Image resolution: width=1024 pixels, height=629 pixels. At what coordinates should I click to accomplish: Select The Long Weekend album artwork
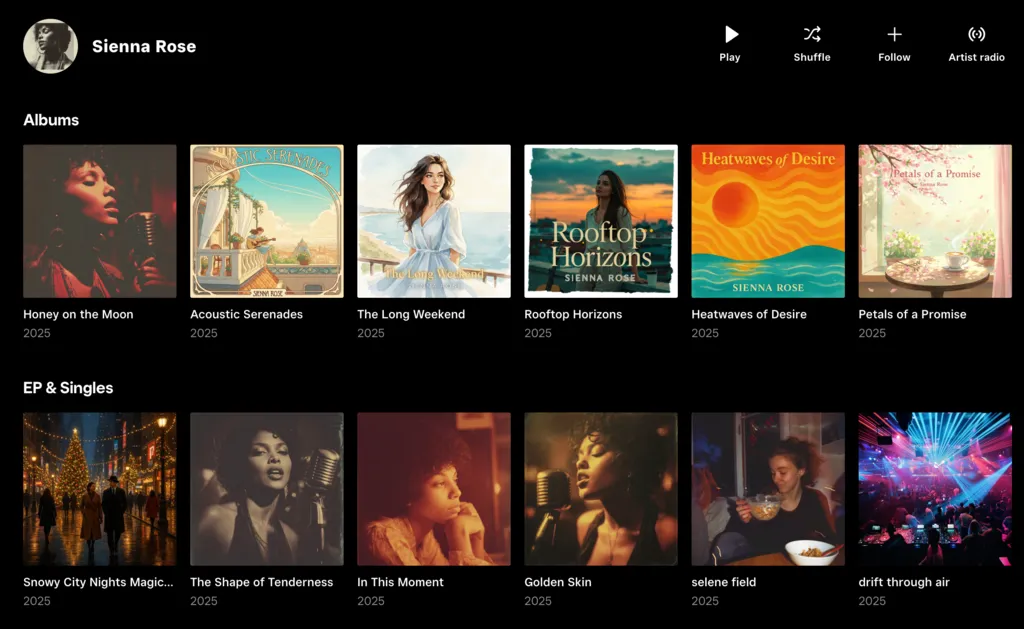coord(434,221)
